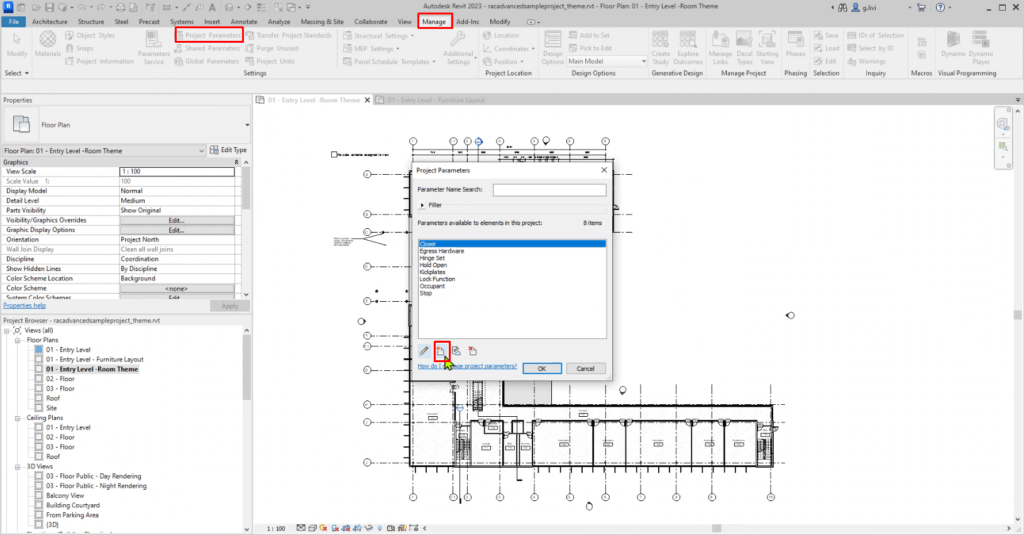Open Snaps settings
The image size is (1024, 535).
[x=80, y=48]
